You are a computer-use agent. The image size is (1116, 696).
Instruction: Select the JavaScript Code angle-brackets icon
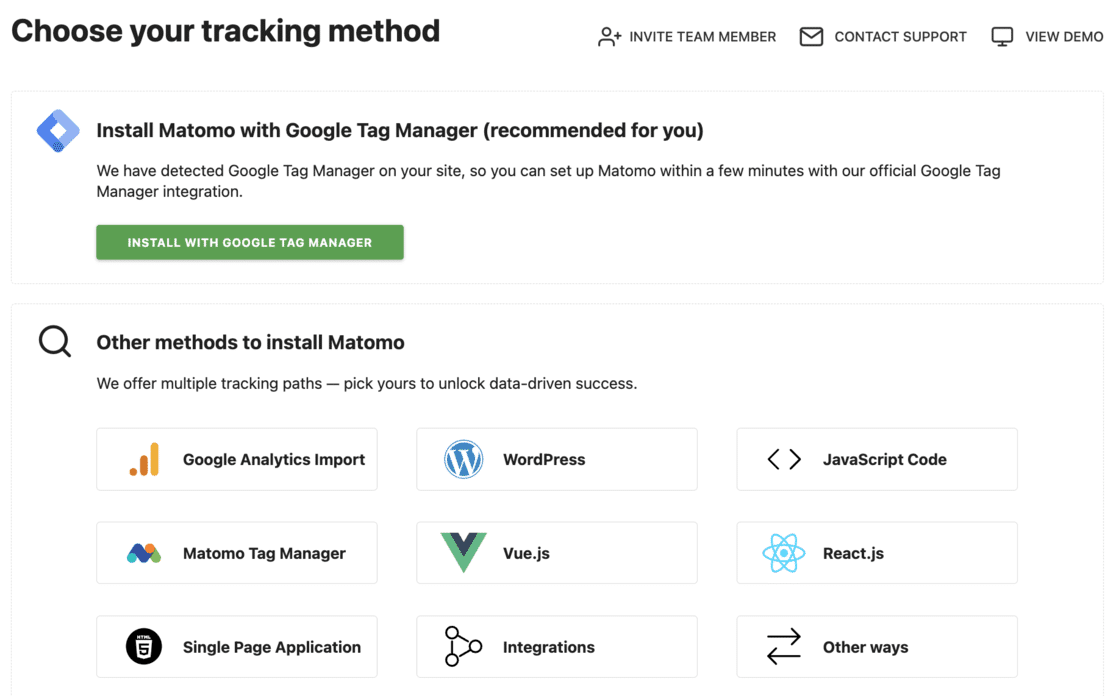click(x=783, y=459)
